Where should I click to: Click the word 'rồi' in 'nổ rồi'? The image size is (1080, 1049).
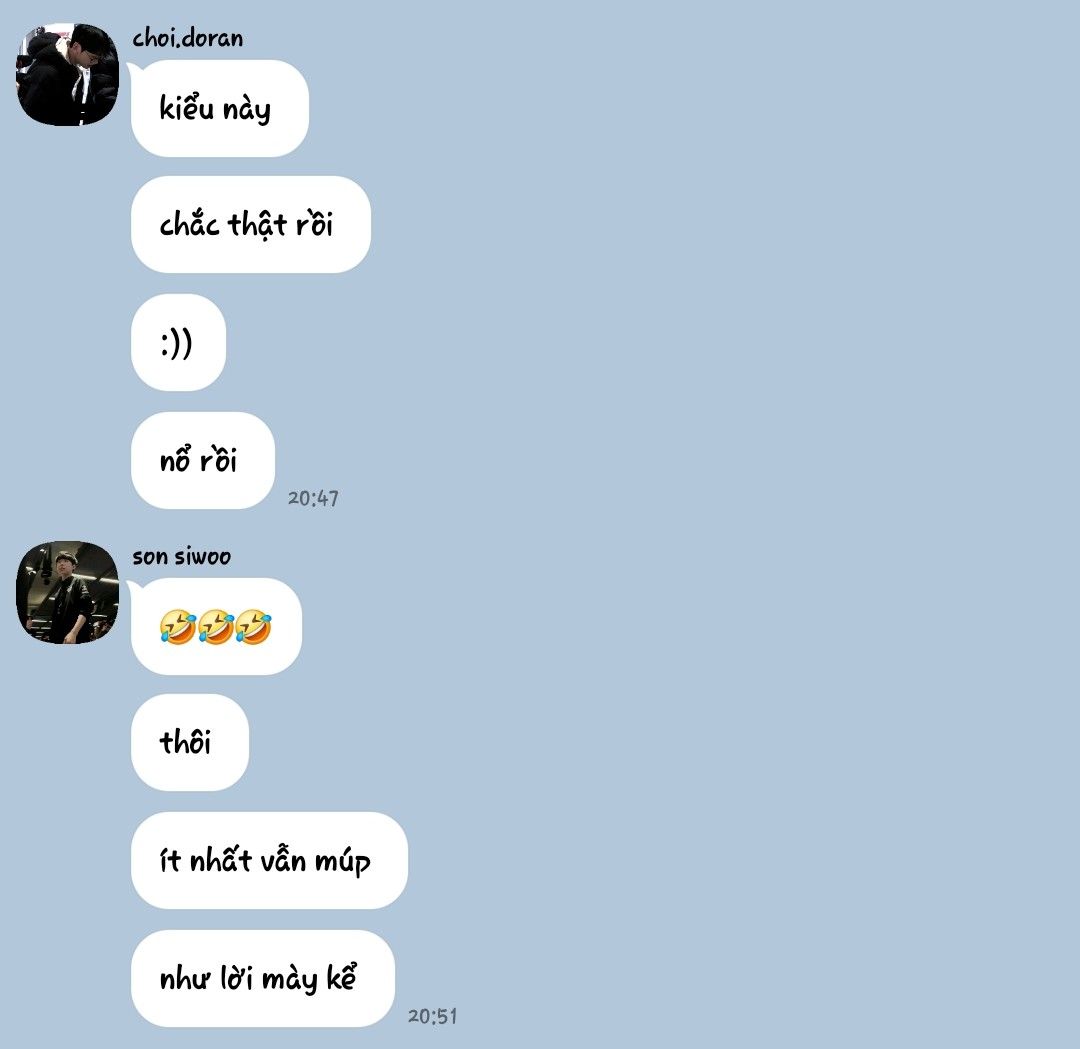tap(218, 459)
